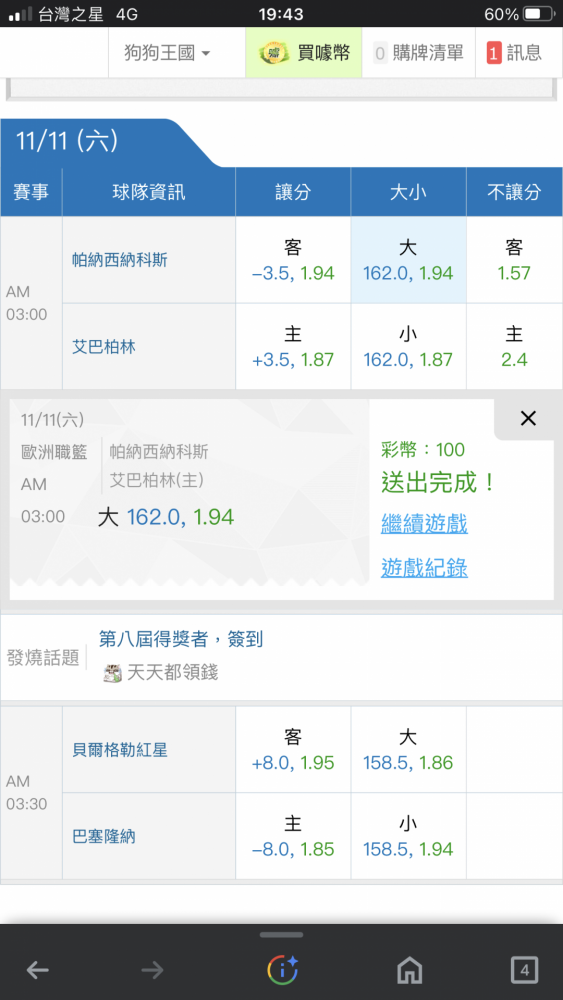The image size is (563, 1000).
Task: Open the 訊息 messages tab
Action: (x=514, y=53)
